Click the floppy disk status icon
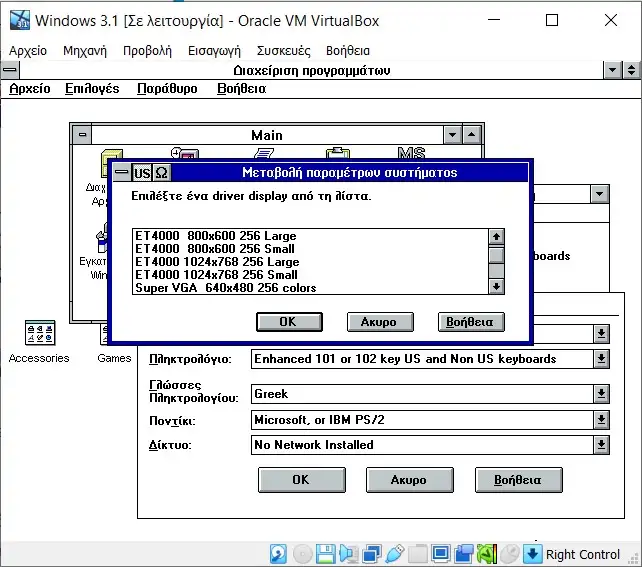 click(326, 554)
